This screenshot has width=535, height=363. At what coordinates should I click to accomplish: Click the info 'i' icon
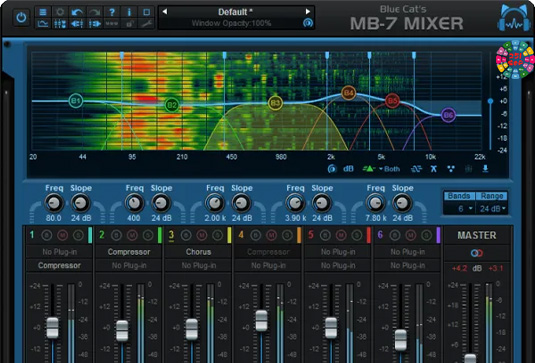(129, 12)
